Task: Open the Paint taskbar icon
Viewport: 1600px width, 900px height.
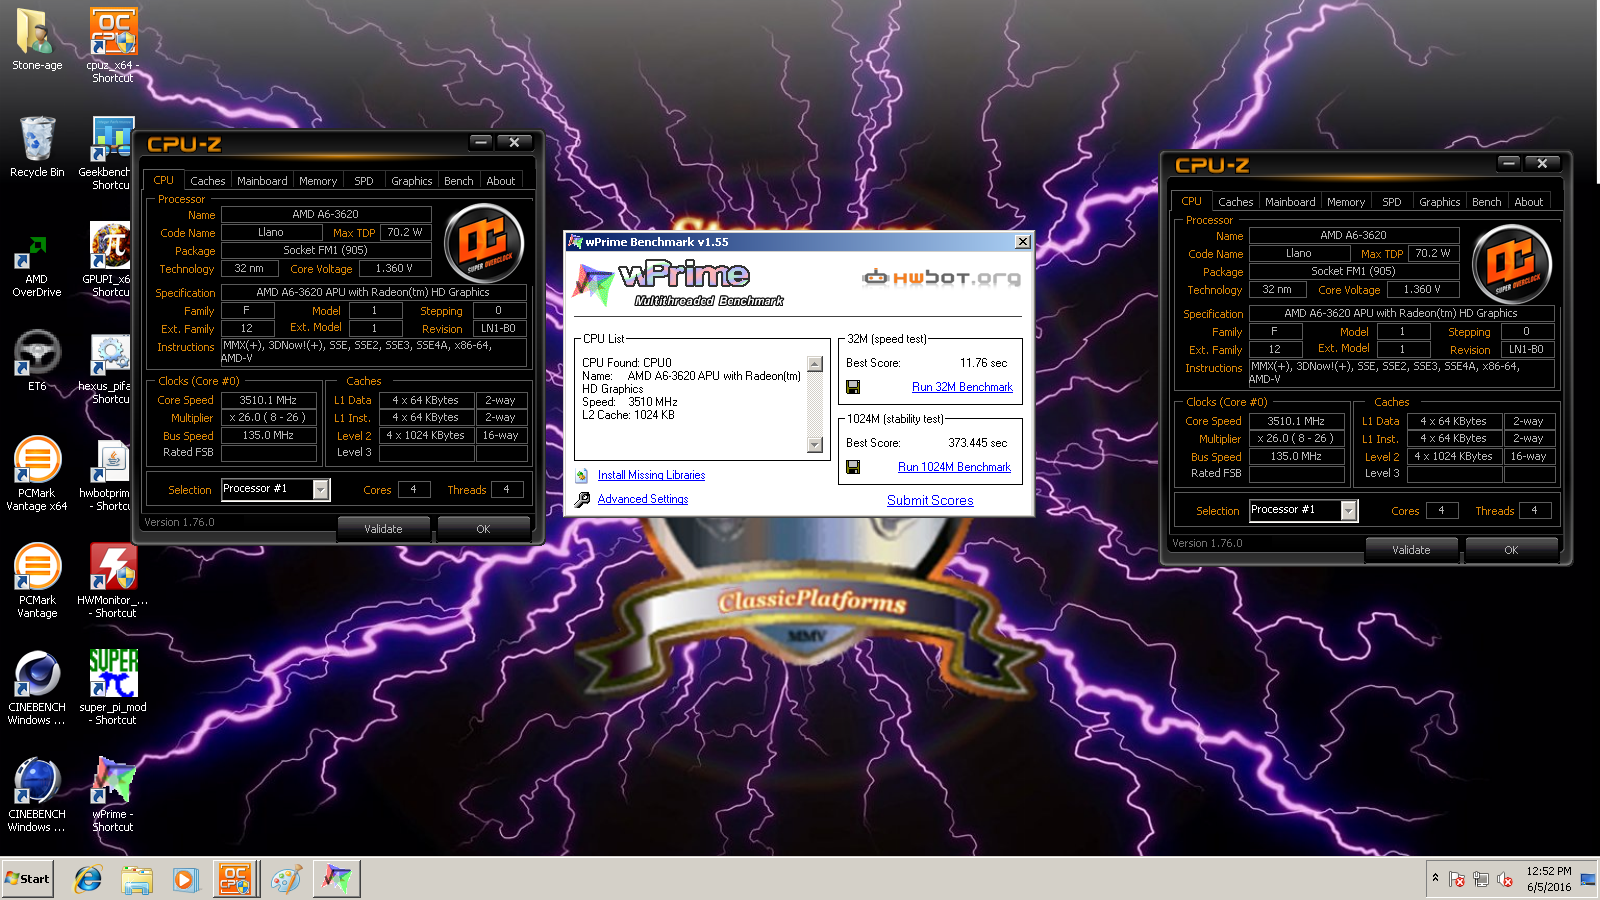Action: pyautogui.click(x=286, y=879)
